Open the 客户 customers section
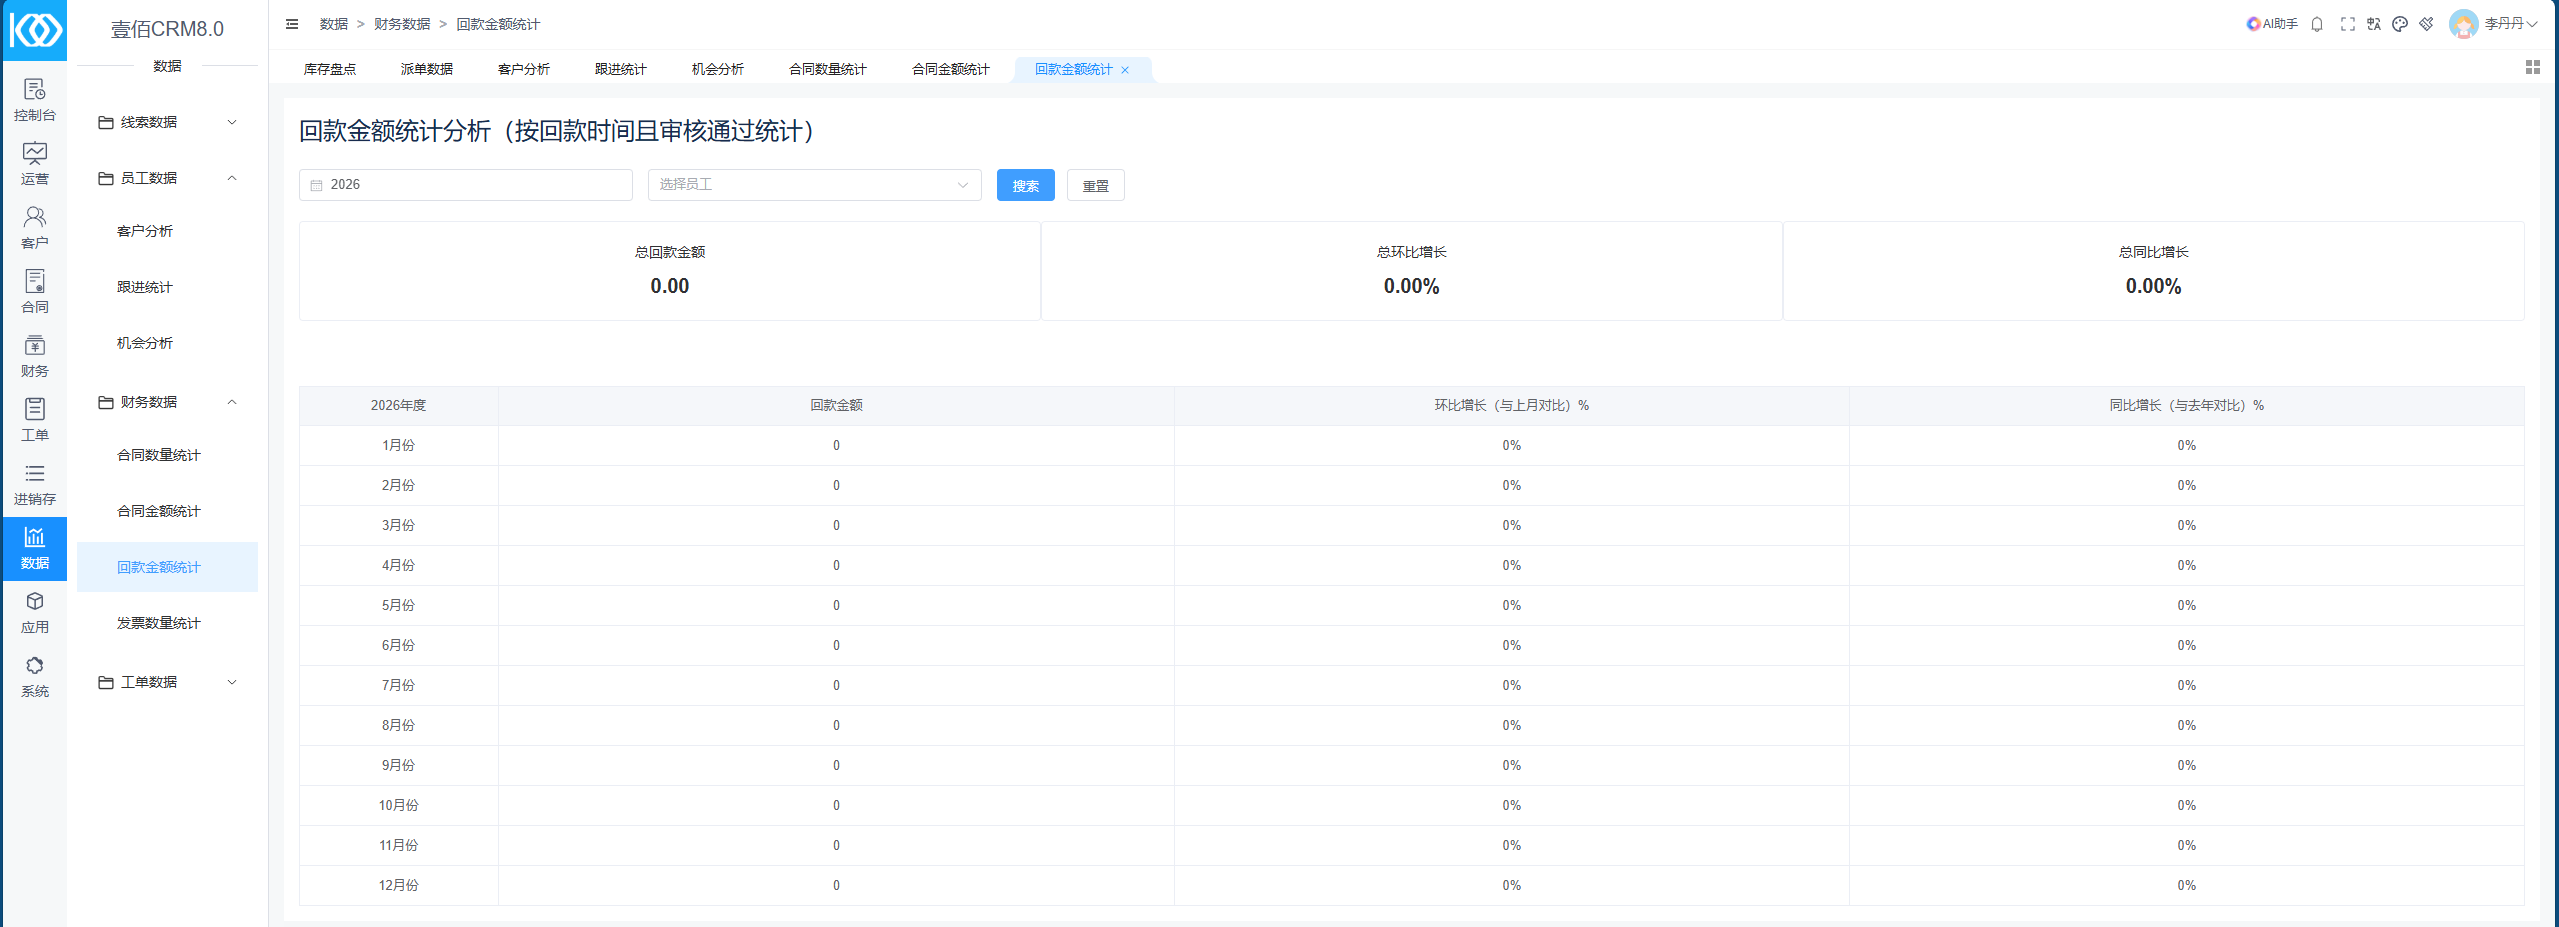The image size is (2559, 927). tap(35, 228)
